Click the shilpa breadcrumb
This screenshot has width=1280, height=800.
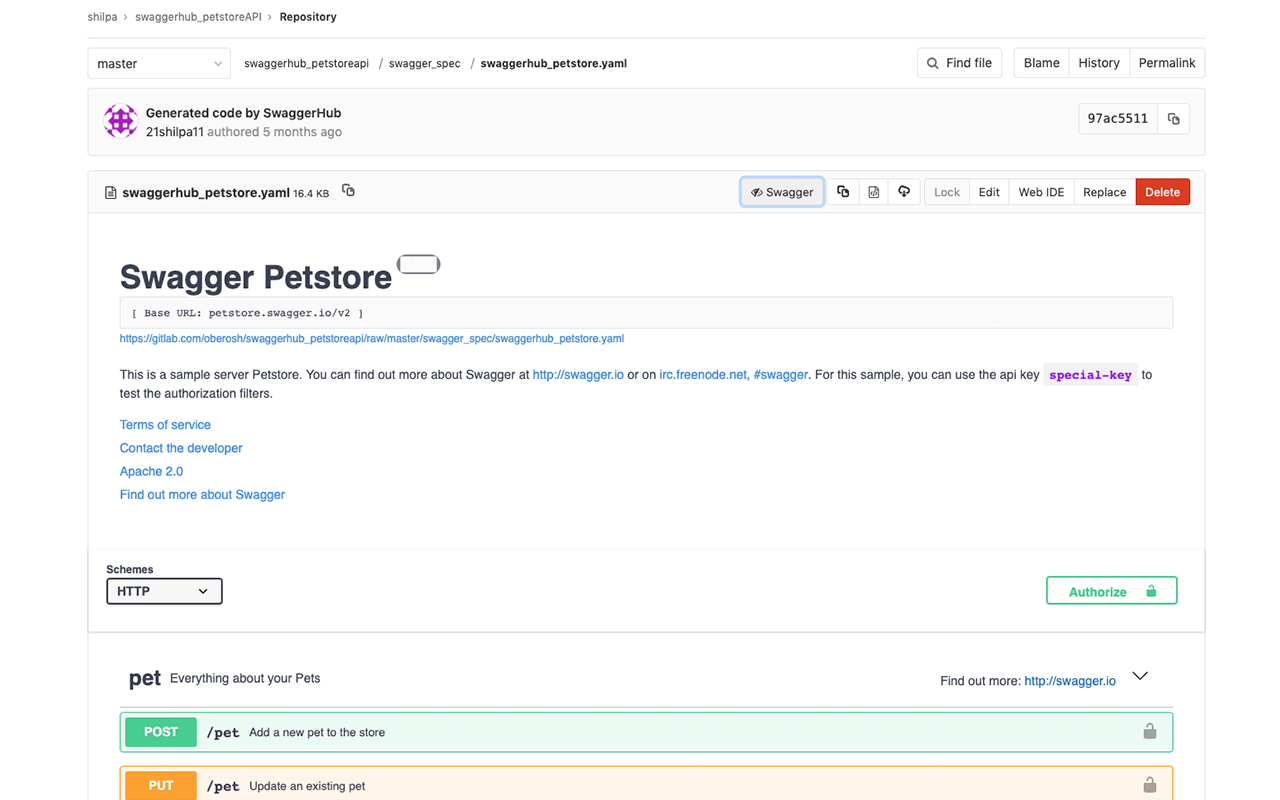click(x=103, y=17)
